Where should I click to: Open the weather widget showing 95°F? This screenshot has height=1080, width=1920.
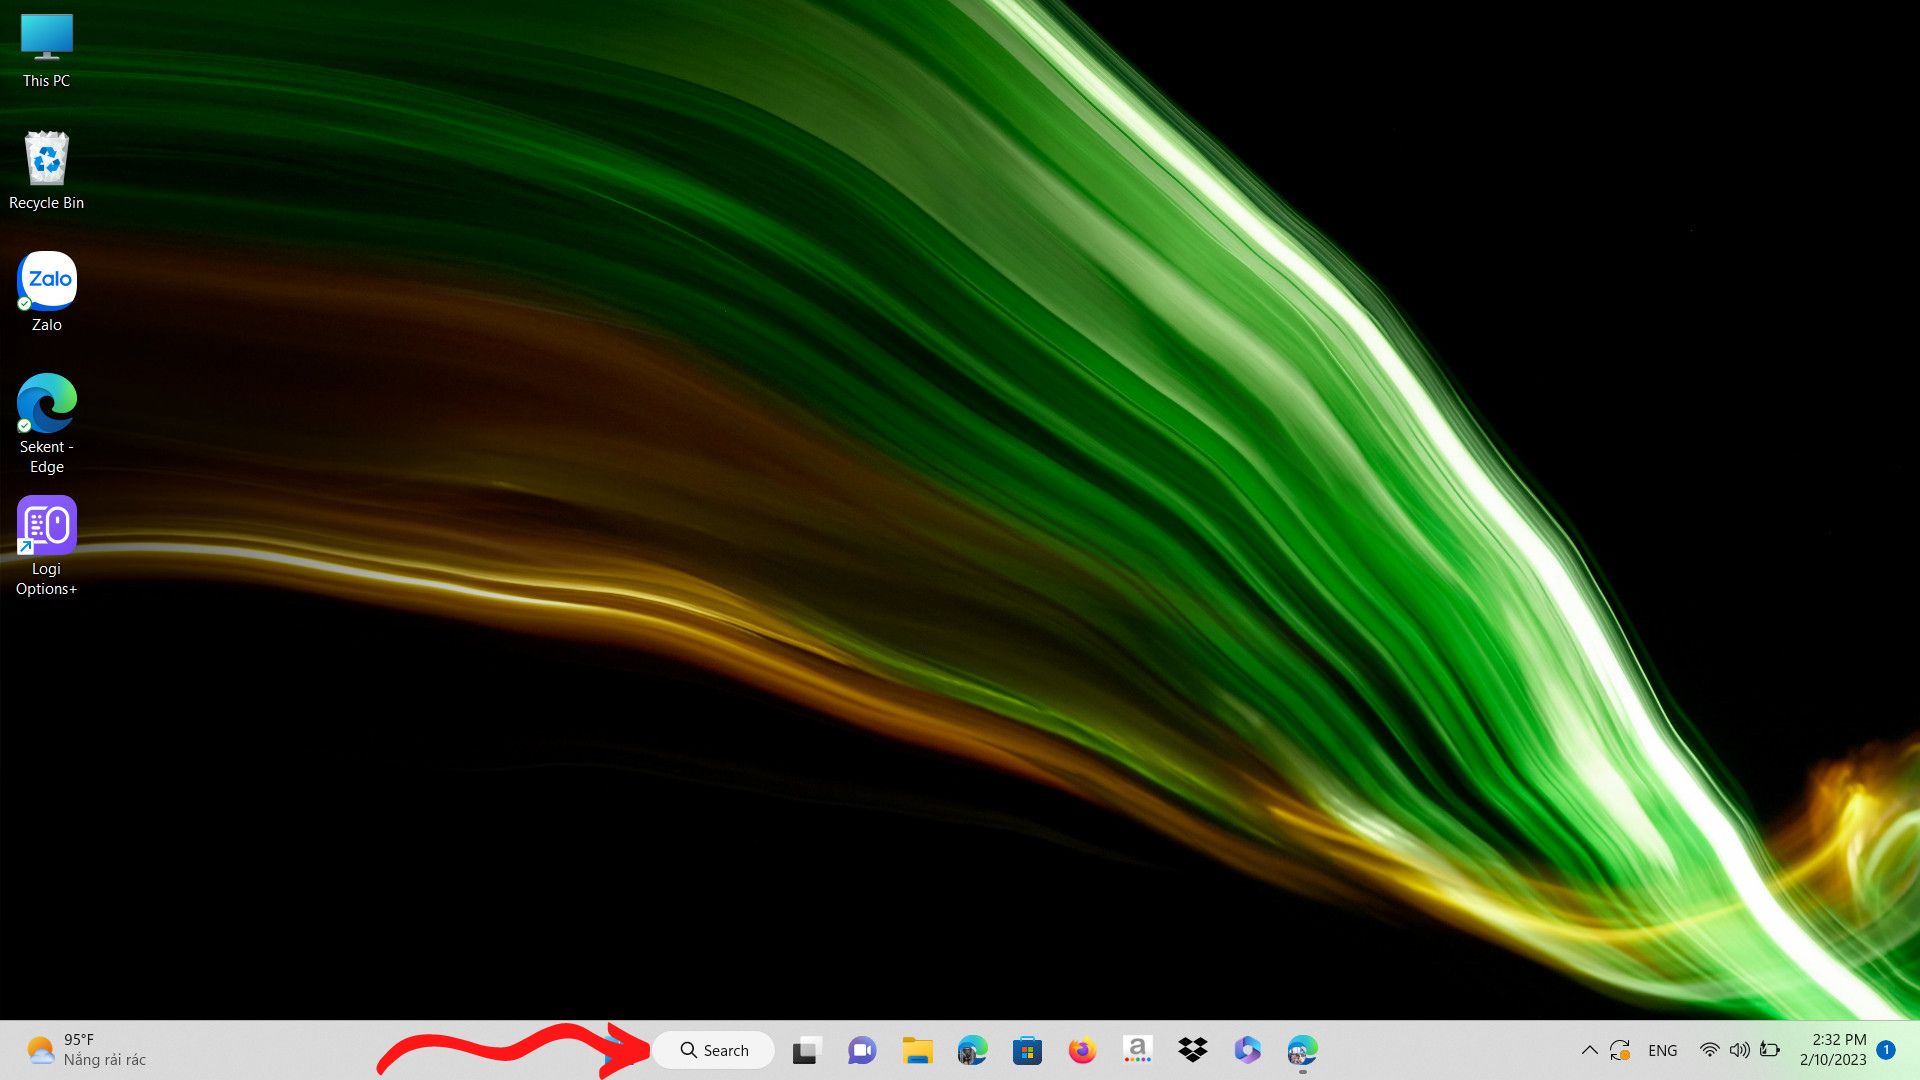click(x=86, y=1050)
